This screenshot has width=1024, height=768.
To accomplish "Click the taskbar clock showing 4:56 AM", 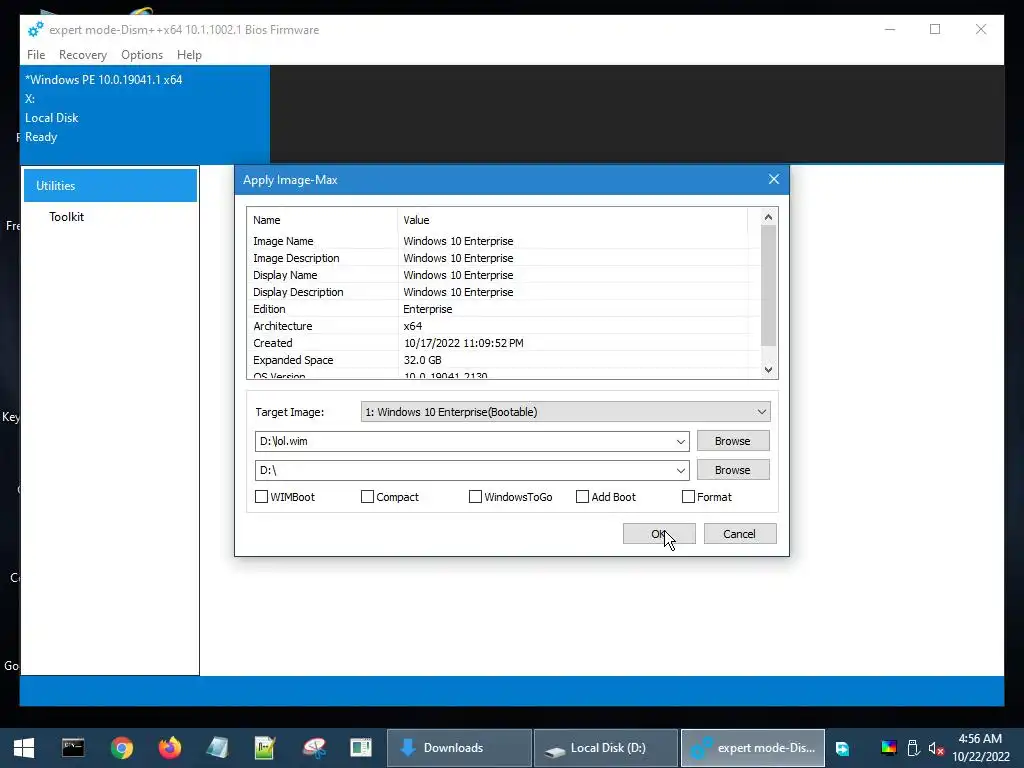I will [x=980, y=748].
